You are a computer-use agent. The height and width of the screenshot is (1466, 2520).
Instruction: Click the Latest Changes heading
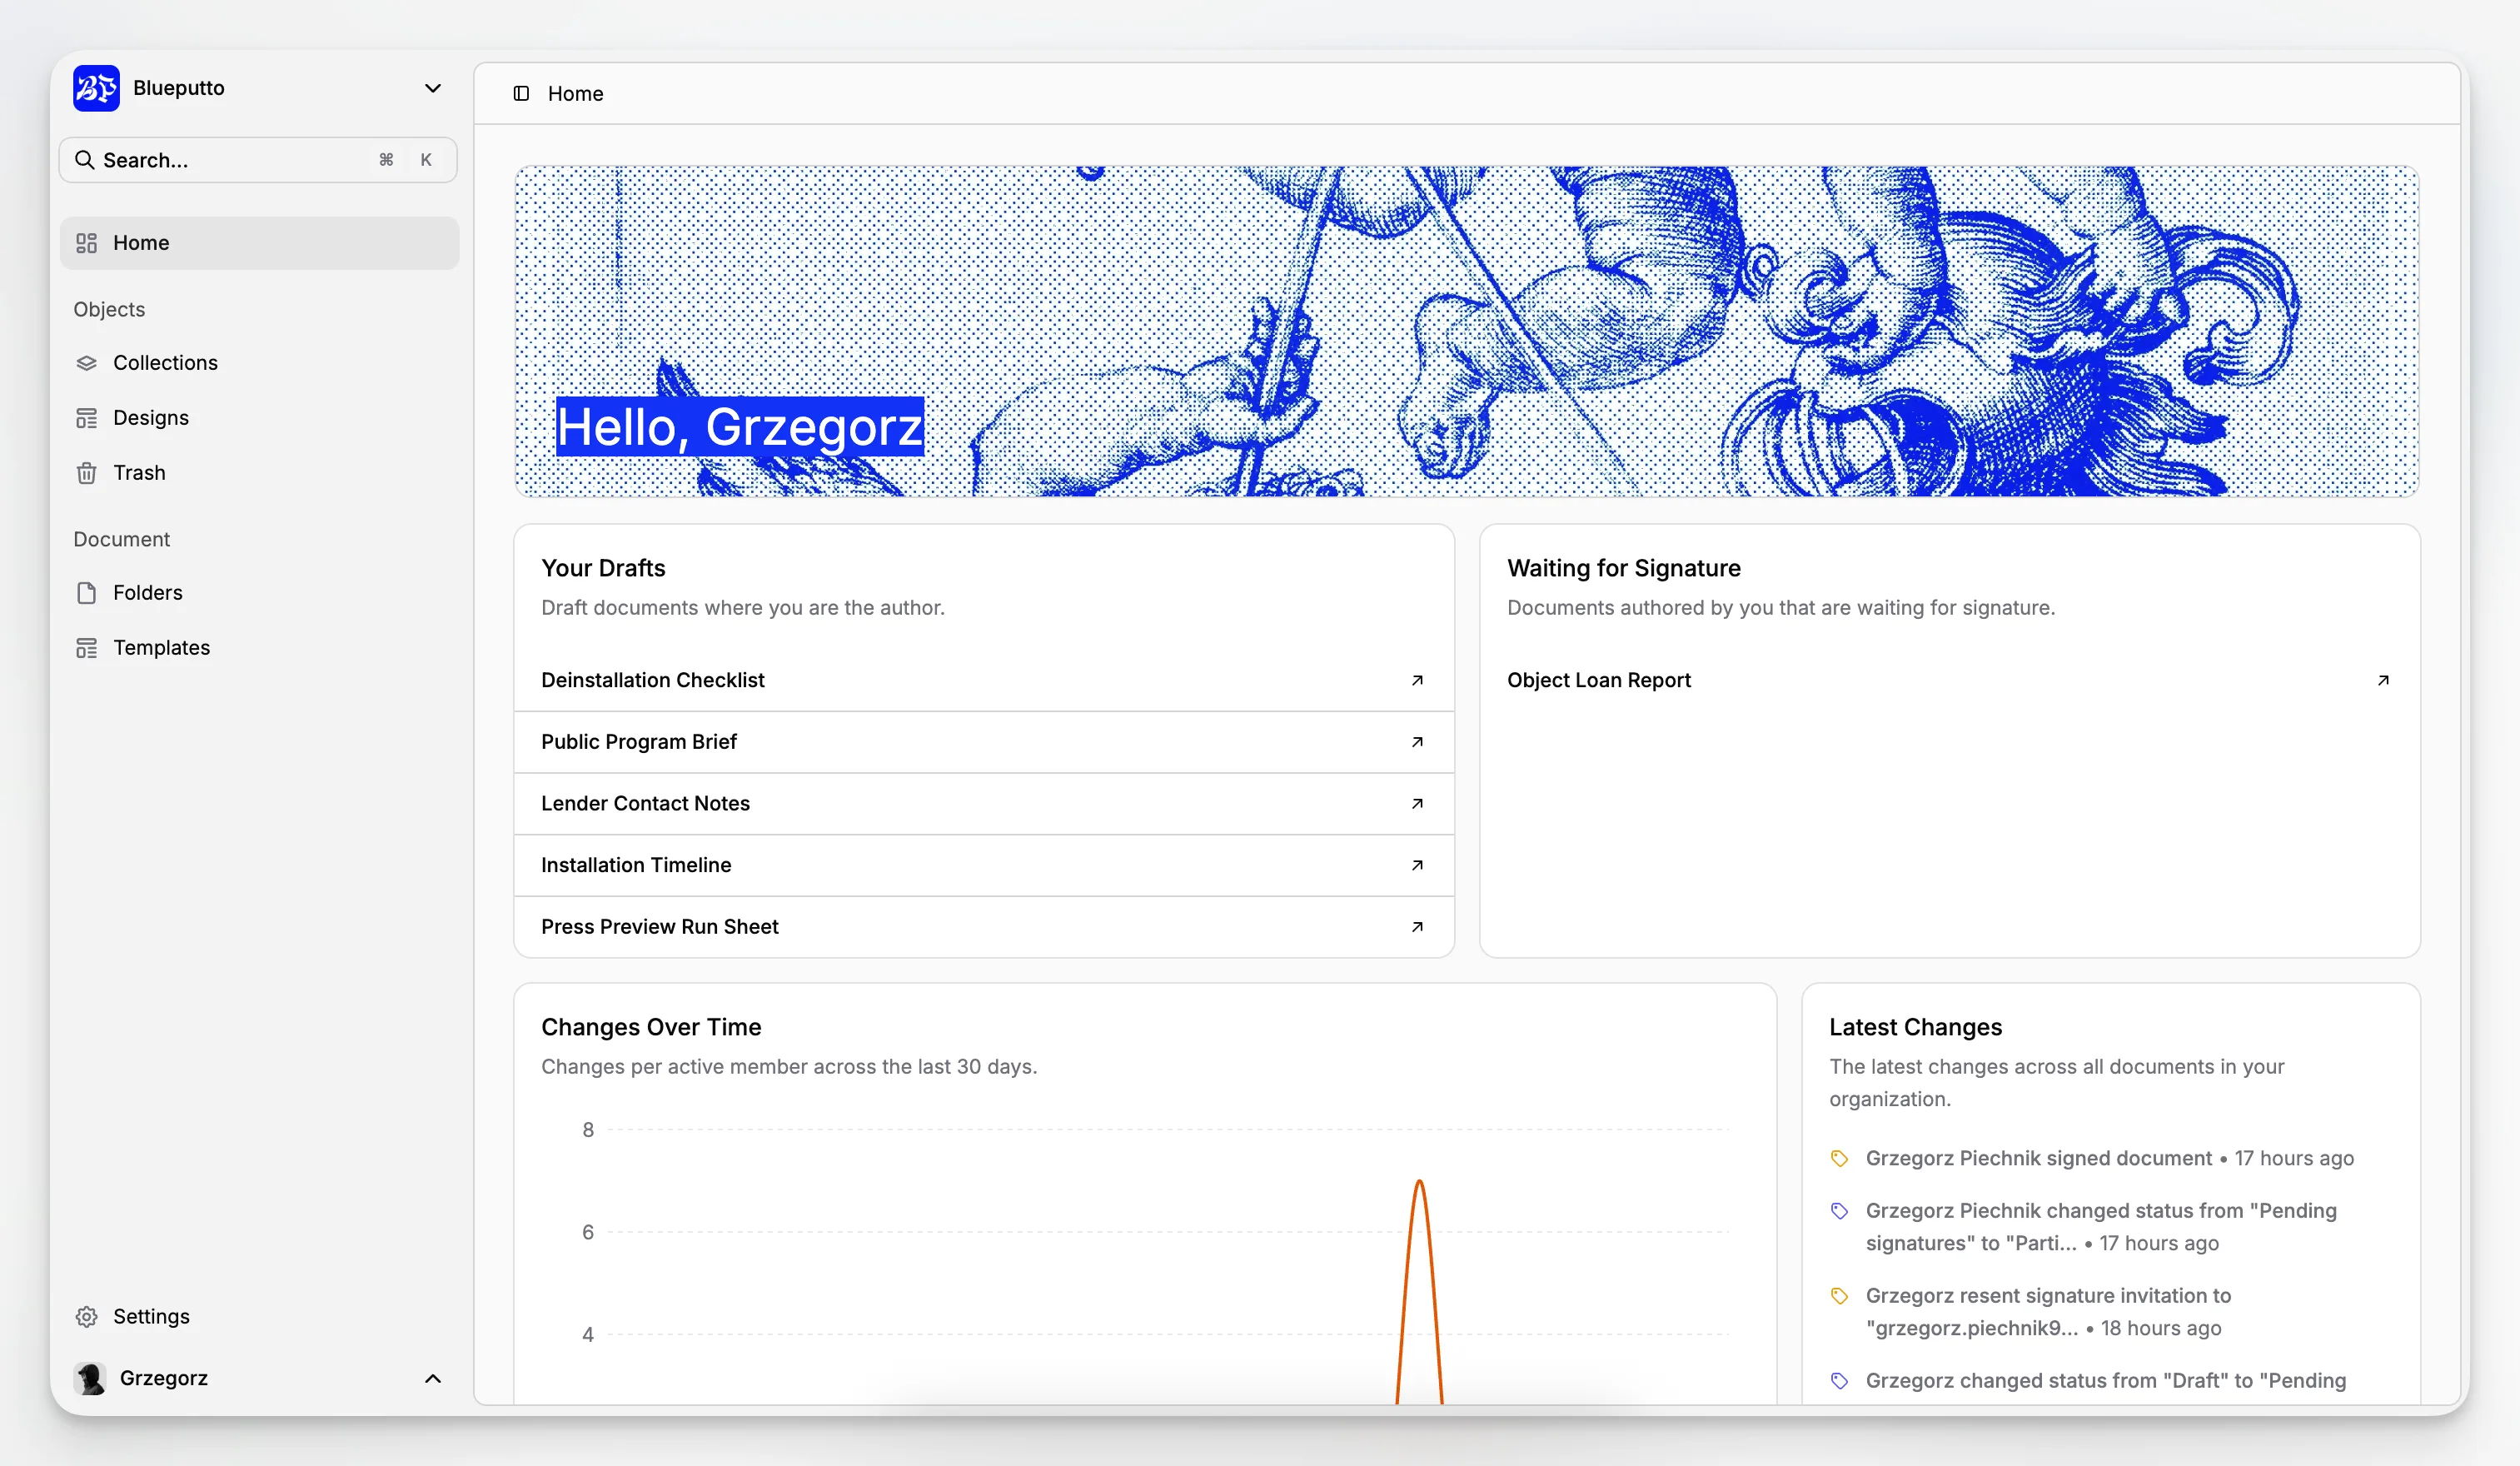[x=1915, y=1027]
